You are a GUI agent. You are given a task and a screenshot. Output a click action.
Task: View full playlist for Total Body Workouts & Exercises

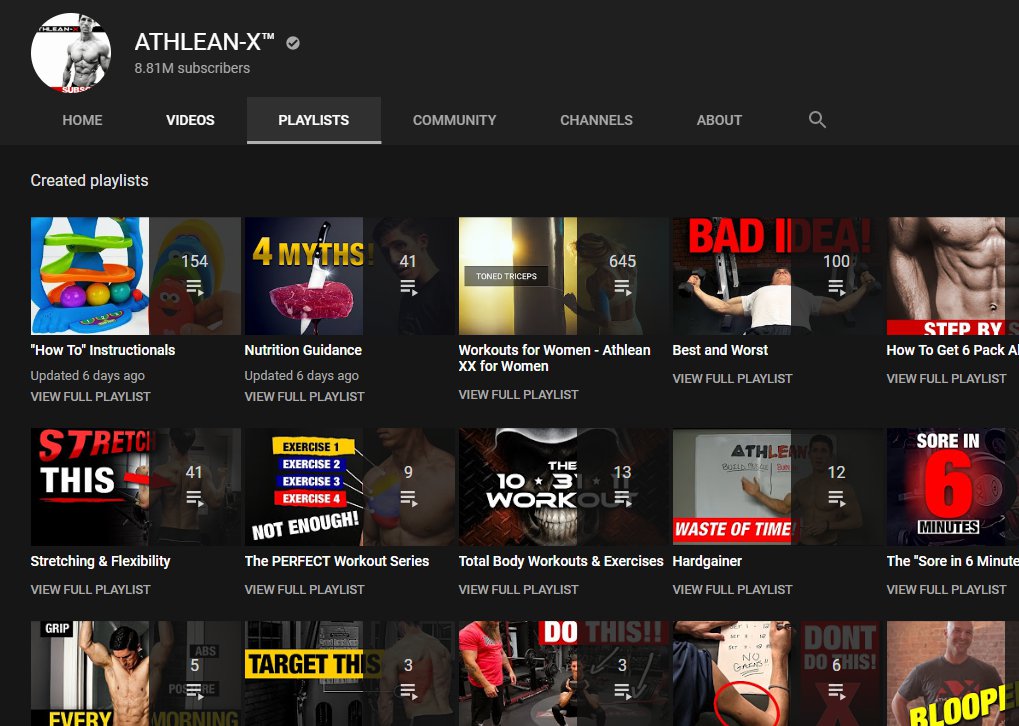pos(518,590)
